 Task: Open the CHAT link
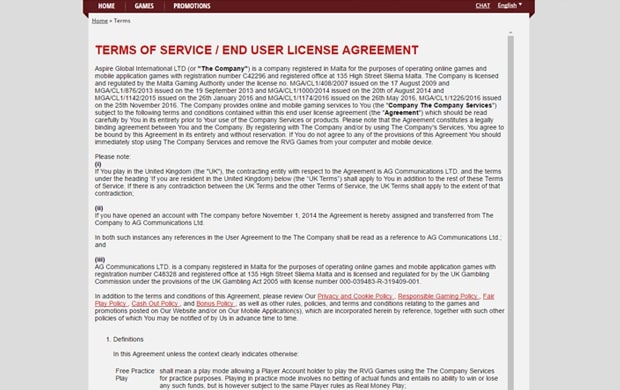pyautogui.click(x=482, y=6)
